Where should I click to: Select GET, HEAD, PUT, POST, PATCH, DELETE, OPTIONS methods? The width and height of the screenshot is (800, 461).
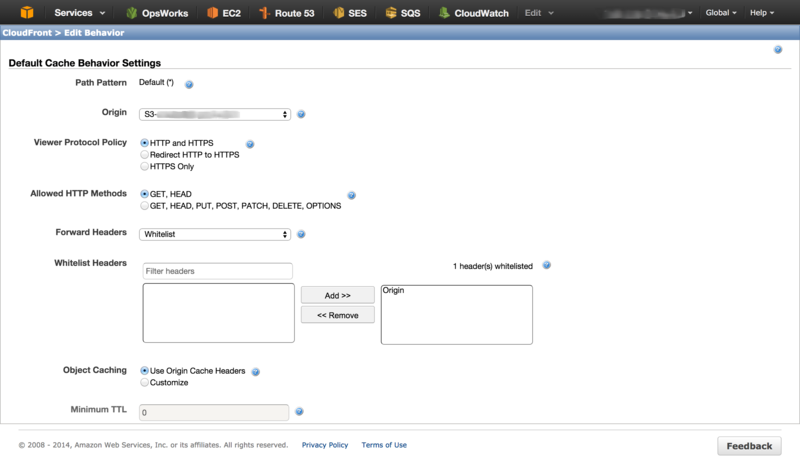pos(144,206)
